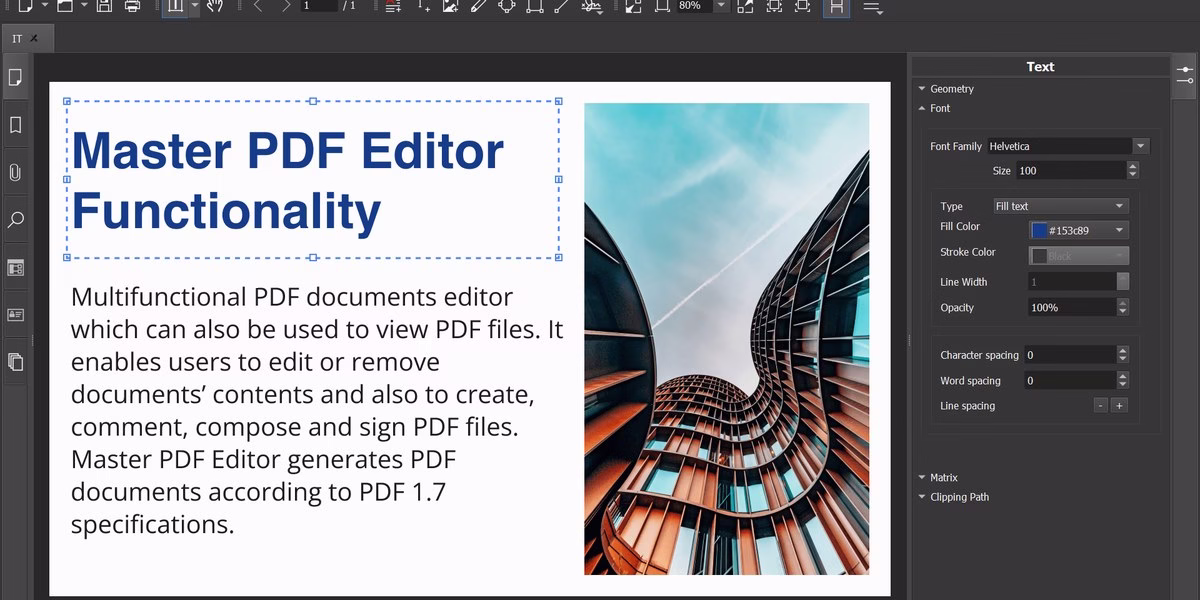Click the second dashed-square icon right of zoom
Image resolution: width=1200 pixels, height=600 pixels.
(802, 7)
